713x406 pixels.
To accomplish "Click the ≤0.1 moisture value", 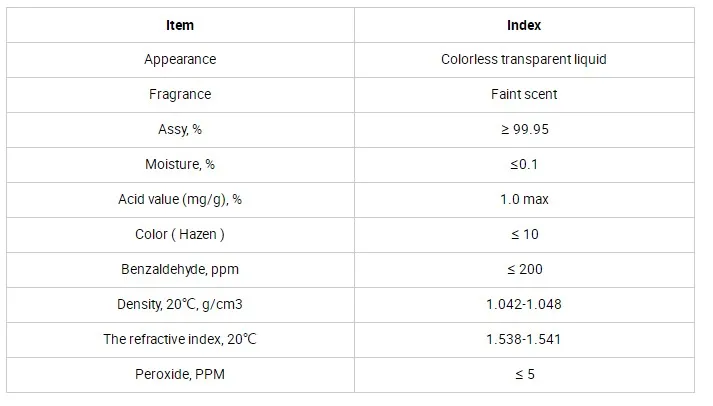I will (523, 164).
